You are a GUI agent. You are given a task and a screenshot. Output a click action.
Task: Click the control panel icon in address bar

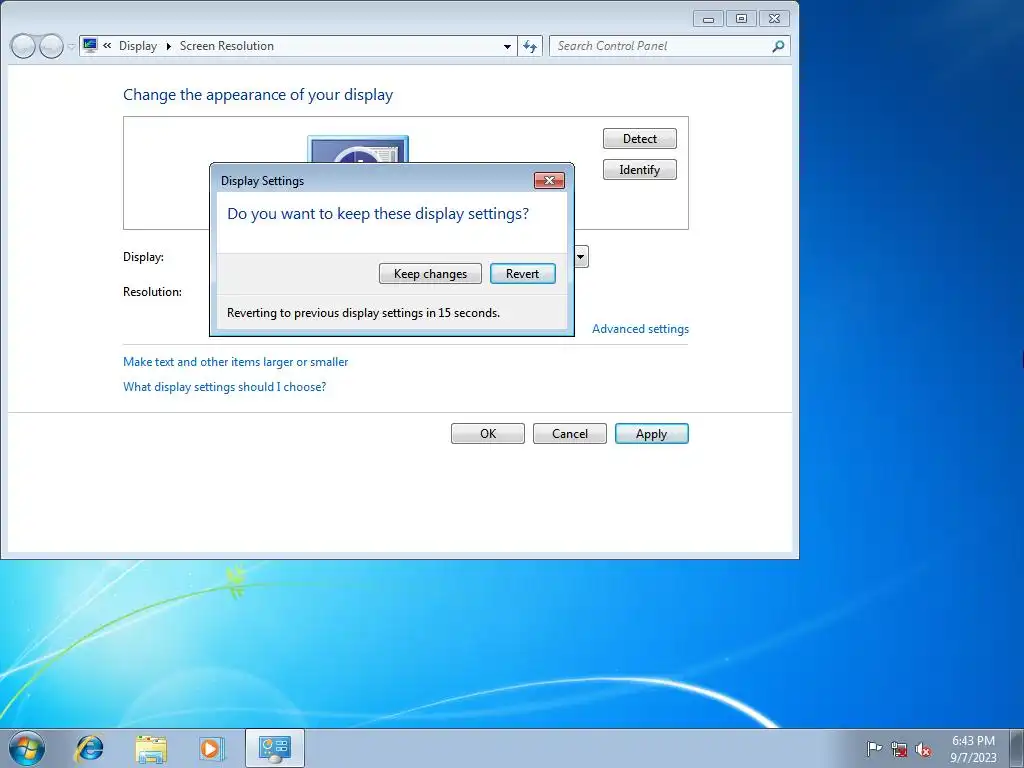(90, 46)
